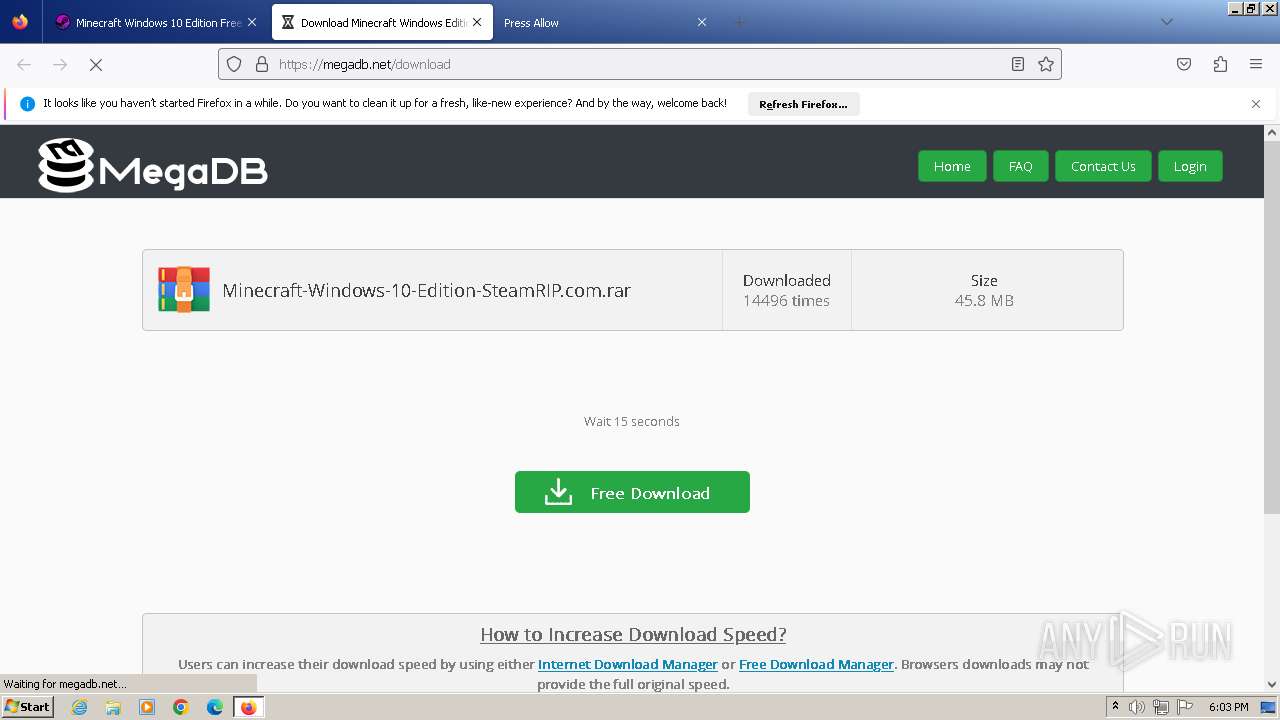Toggle reader view icon
This screenshot has width=1280, height=720.
tap(1018, 64)
